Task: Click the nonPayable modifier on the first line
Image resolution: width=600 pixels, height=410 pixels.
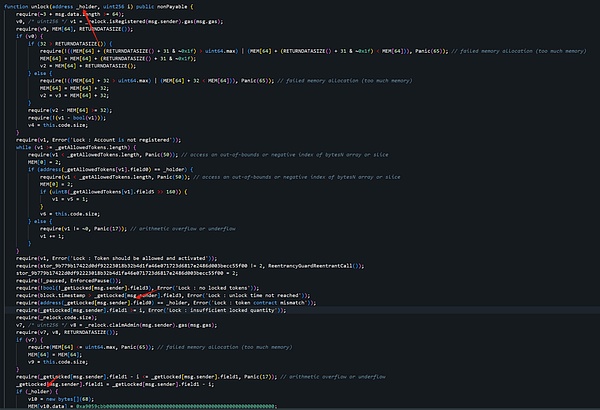Action: pyautogui.click(x=172, y=7)
